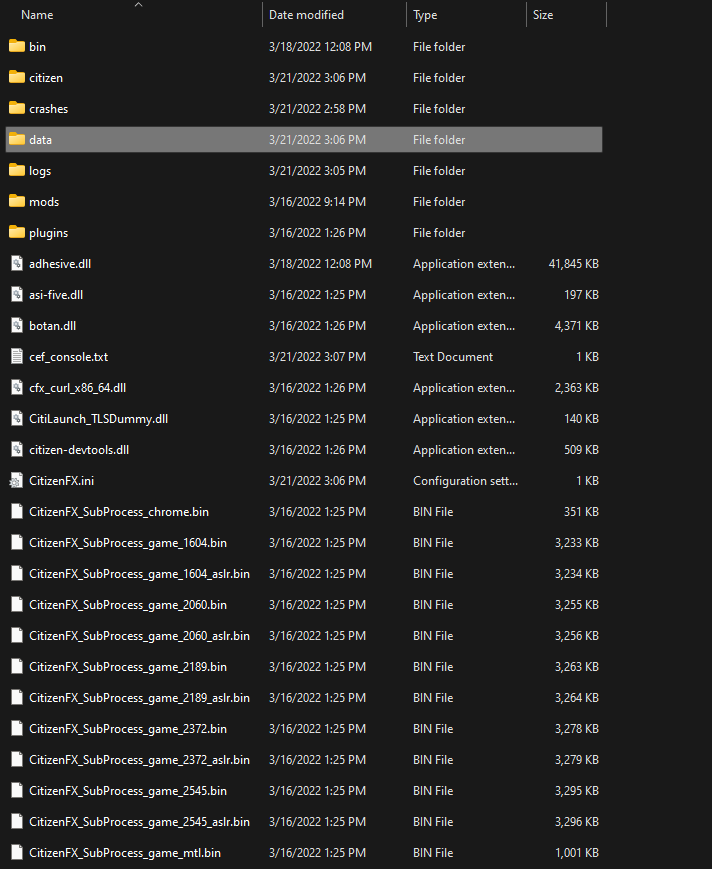This screenshot has height=869, width=712.
Task: Click the citizen folder icon
Action: click(x=17, y=77)
